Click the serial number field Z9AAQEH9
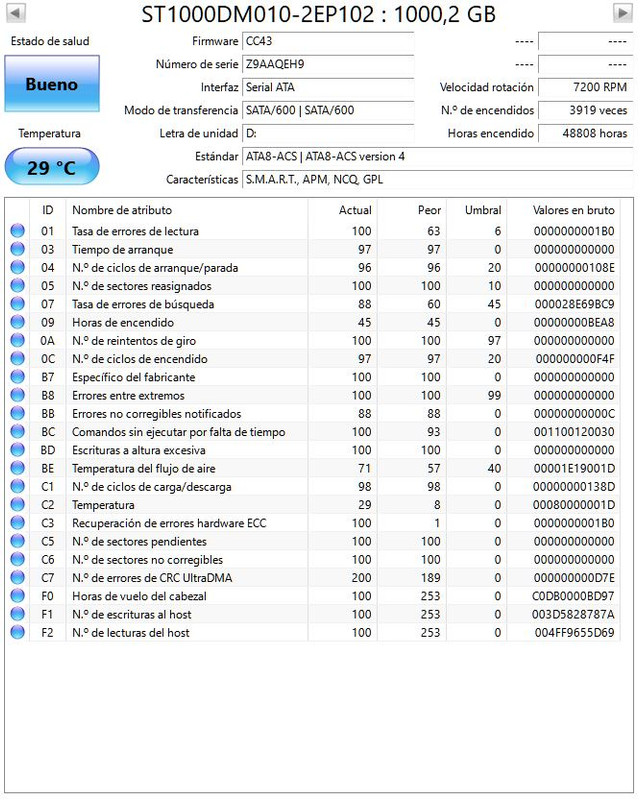The image size is (640, 800). pyautogui.click(x=328, y=64)
